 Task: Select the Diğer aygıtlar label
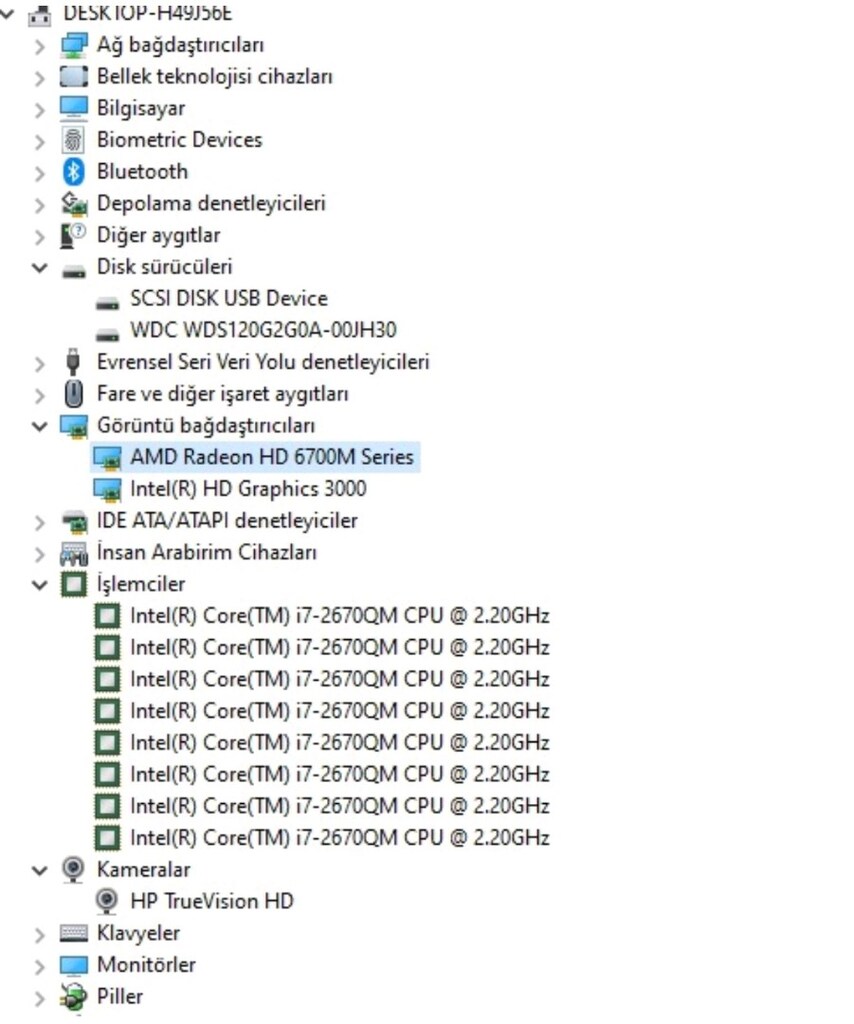point(159,235)
